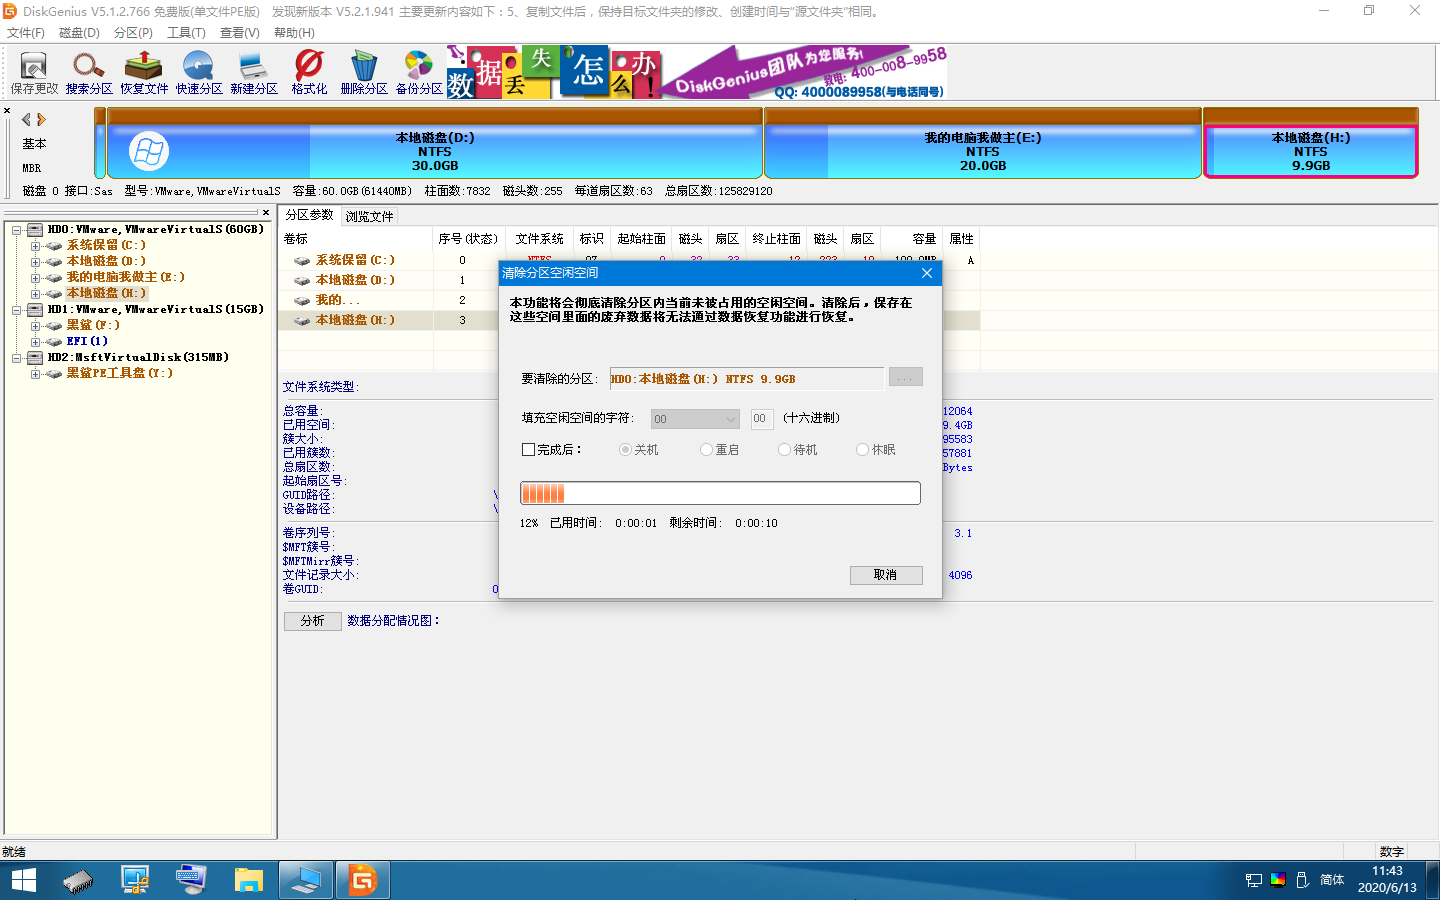1440x900 pixels.
Task: Toggle the 完成后 checkbox
Action: (528, 450)
